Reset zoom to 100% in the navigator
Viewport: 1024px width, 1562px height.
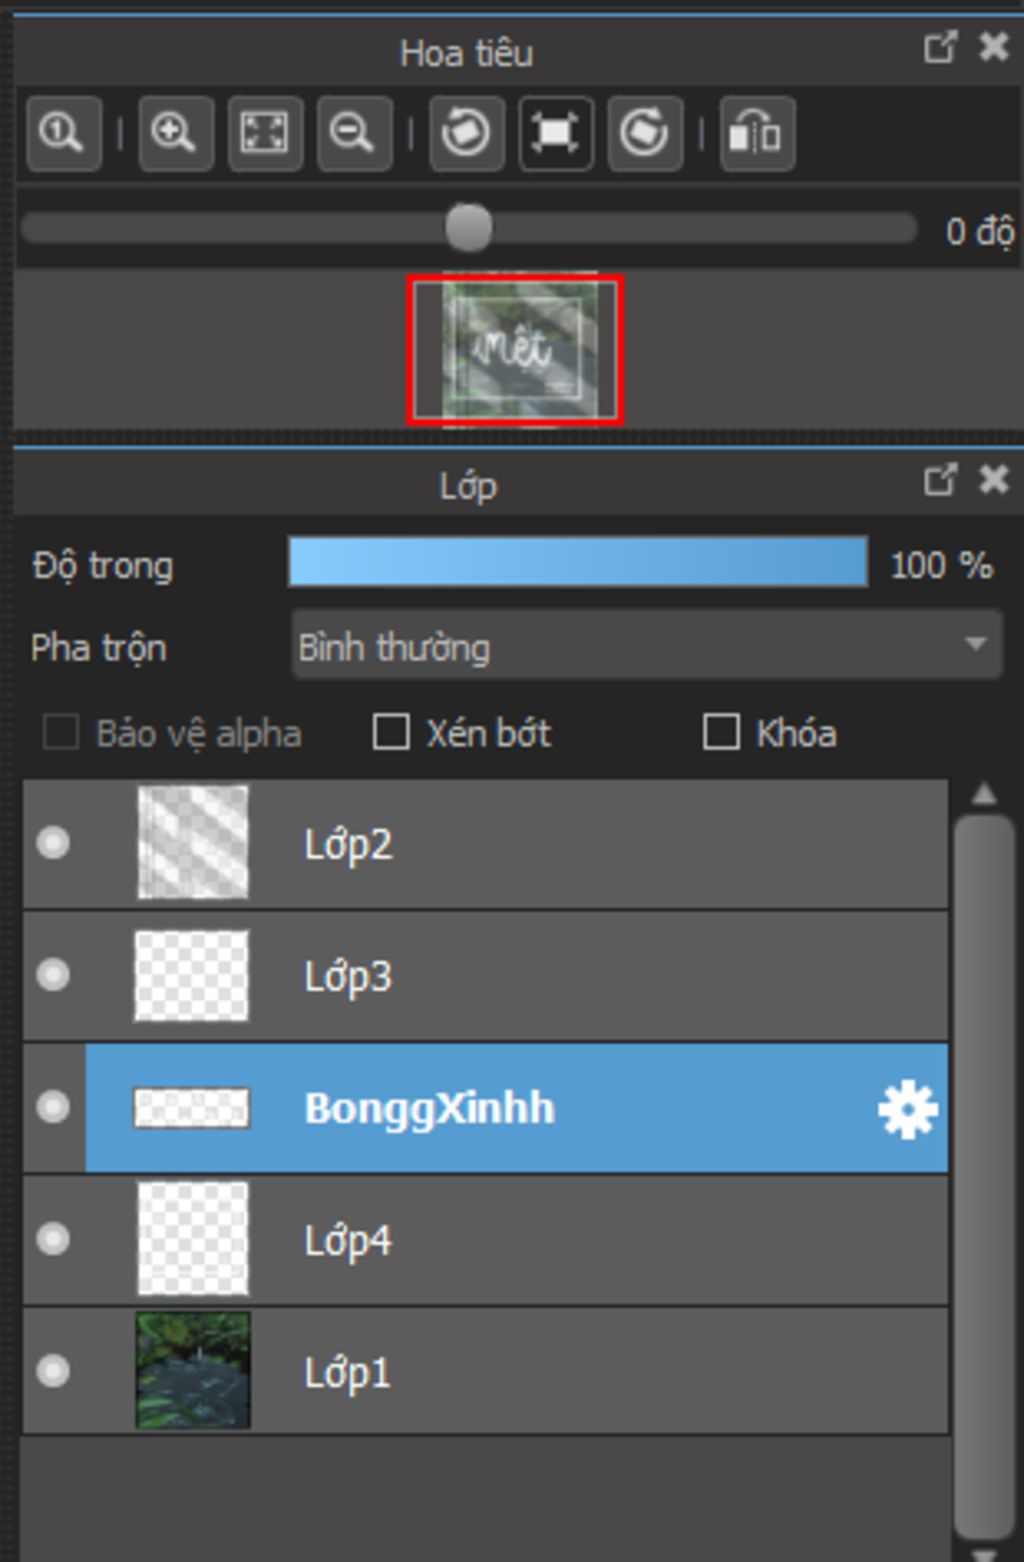click(x=63, y=133)
